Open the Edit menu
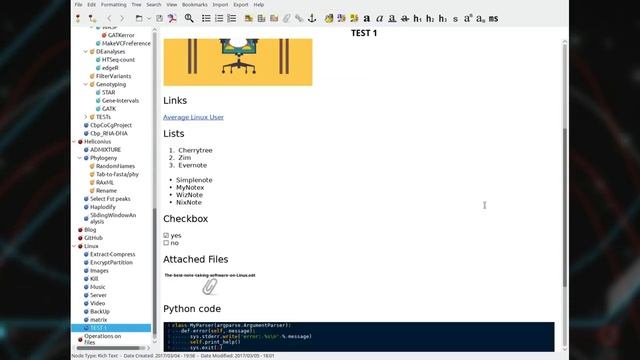Screen dimensions: 640x360 [x=91, y=4]
